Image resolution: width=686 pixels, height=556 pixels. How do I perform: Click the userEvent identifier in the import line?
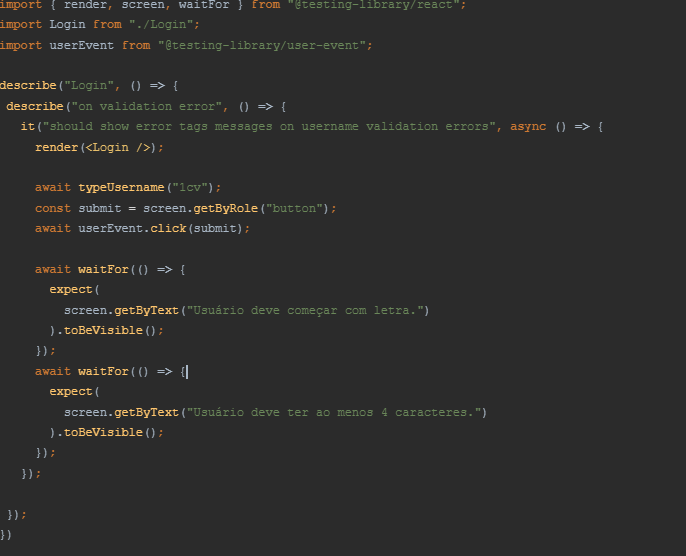click(x=81, y=45)
